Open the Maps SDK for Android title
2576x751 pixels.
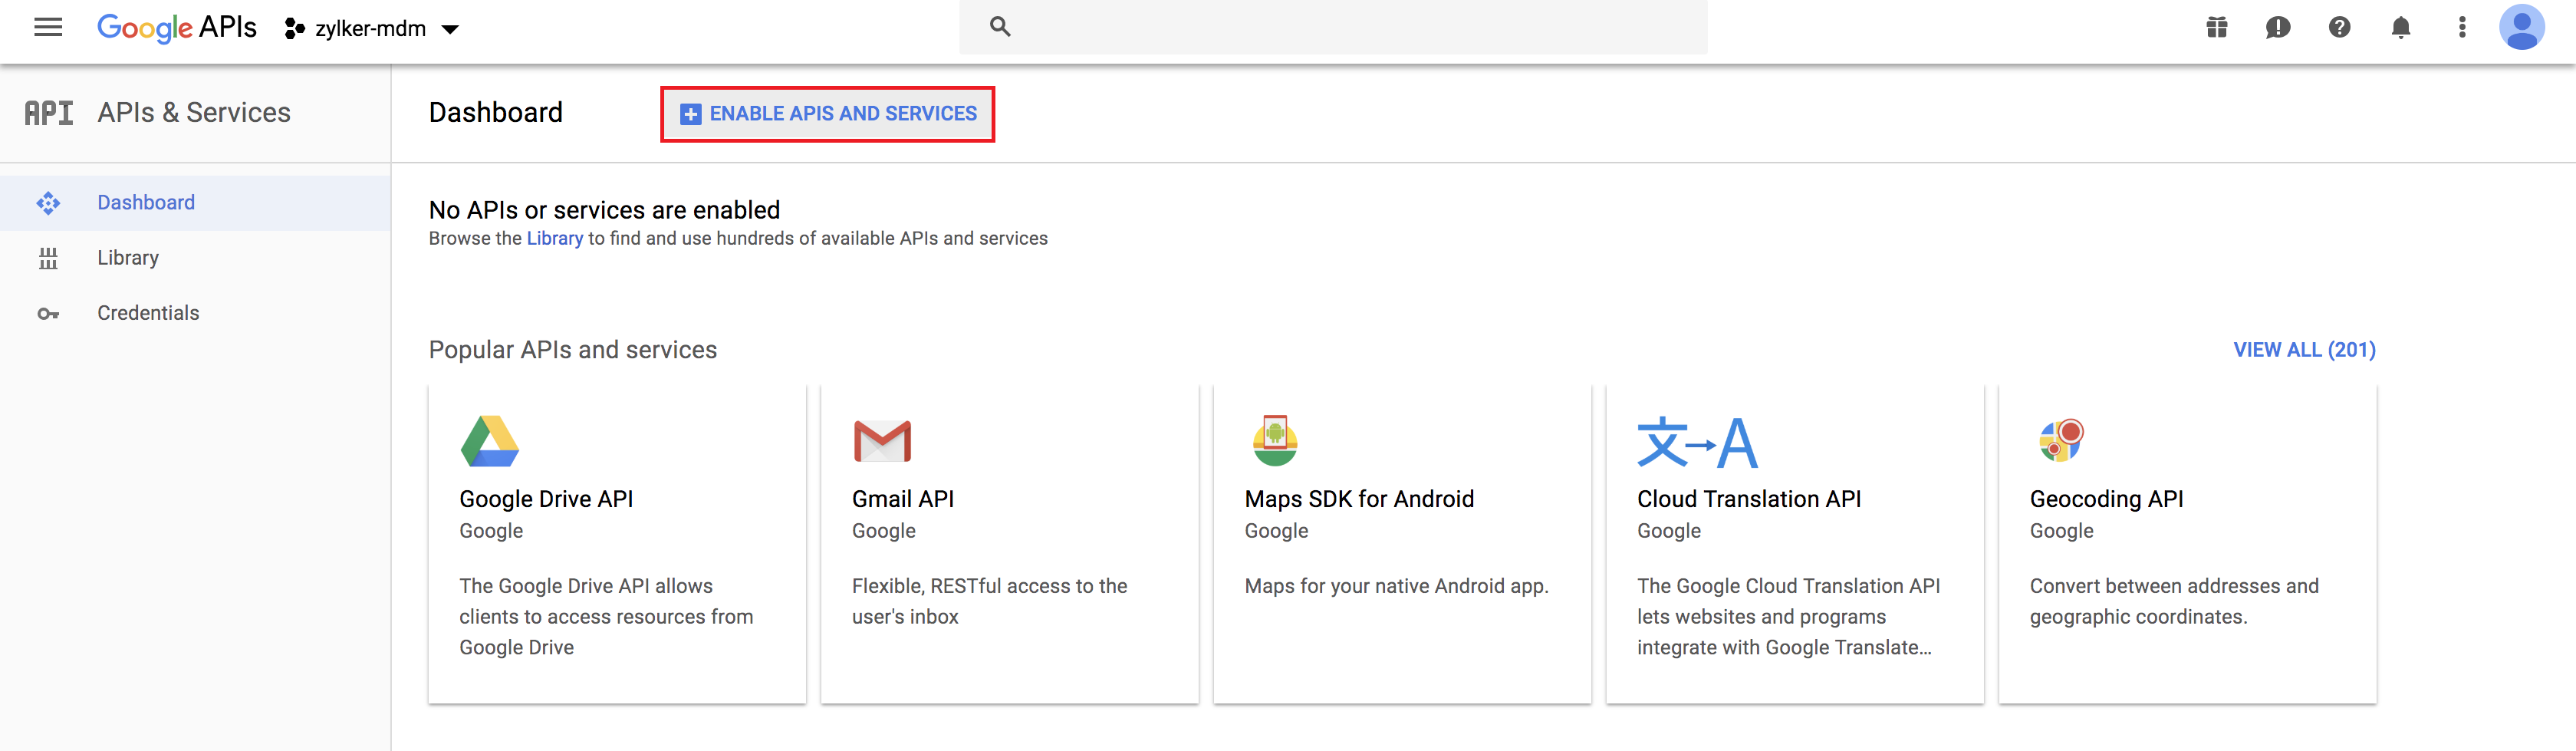tap(1359, 499)
